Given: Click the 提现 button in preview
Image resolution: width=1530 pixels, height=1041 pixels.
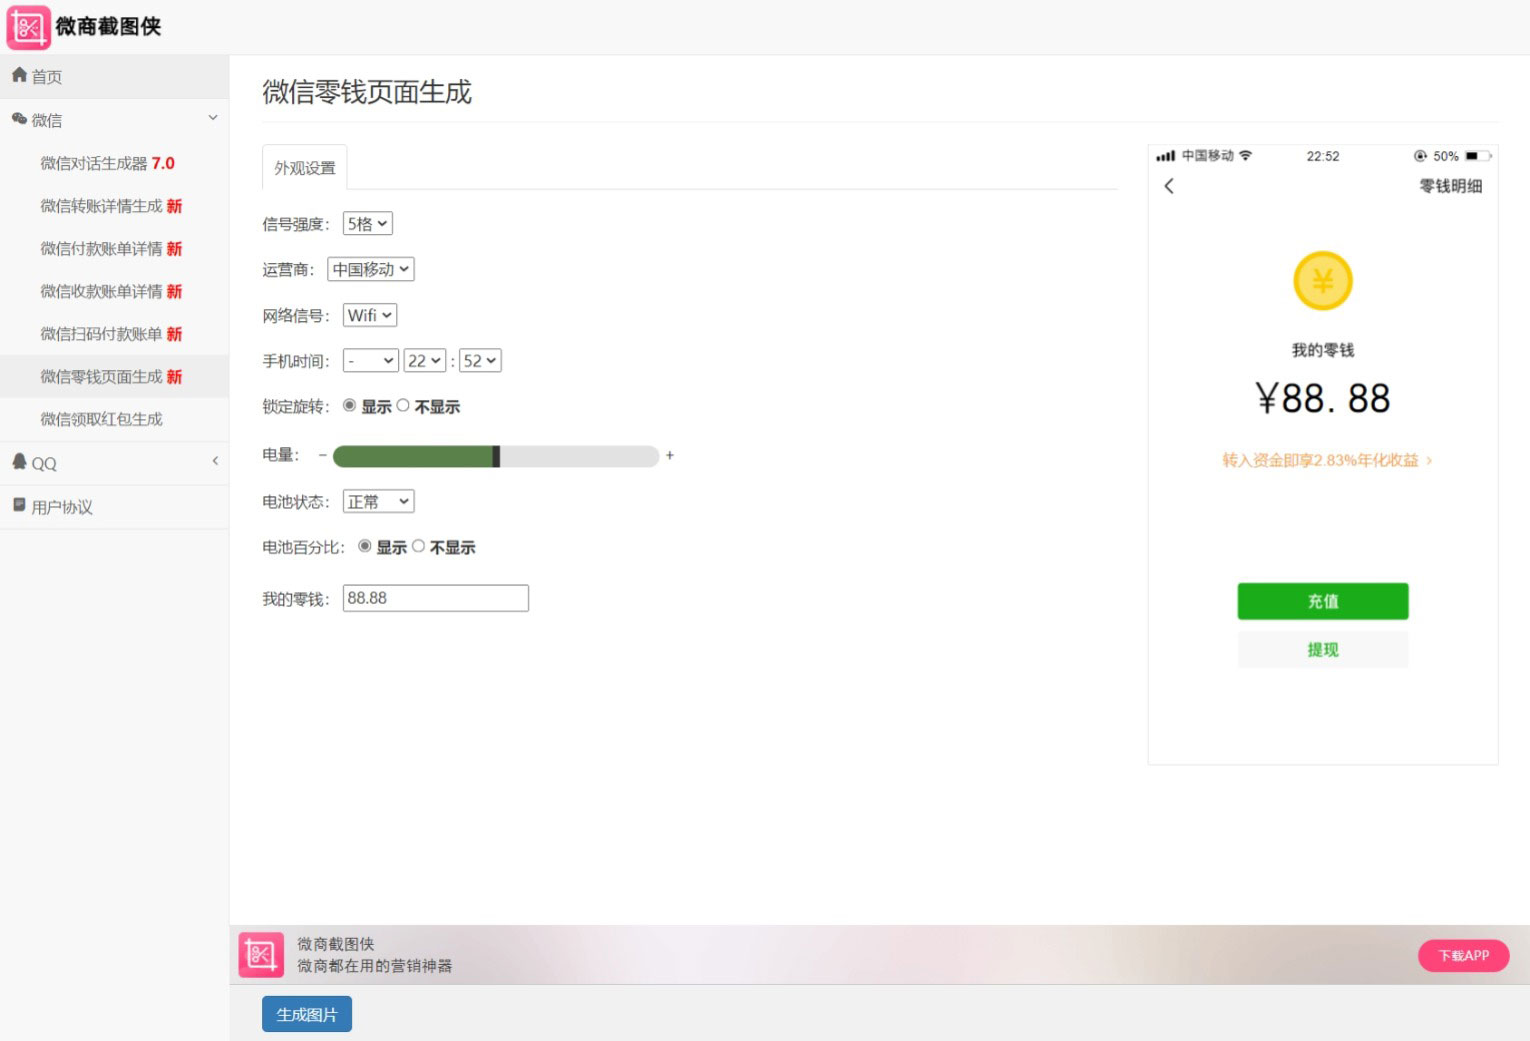Looking at the screenshot, I should [x=1323, y=650].
